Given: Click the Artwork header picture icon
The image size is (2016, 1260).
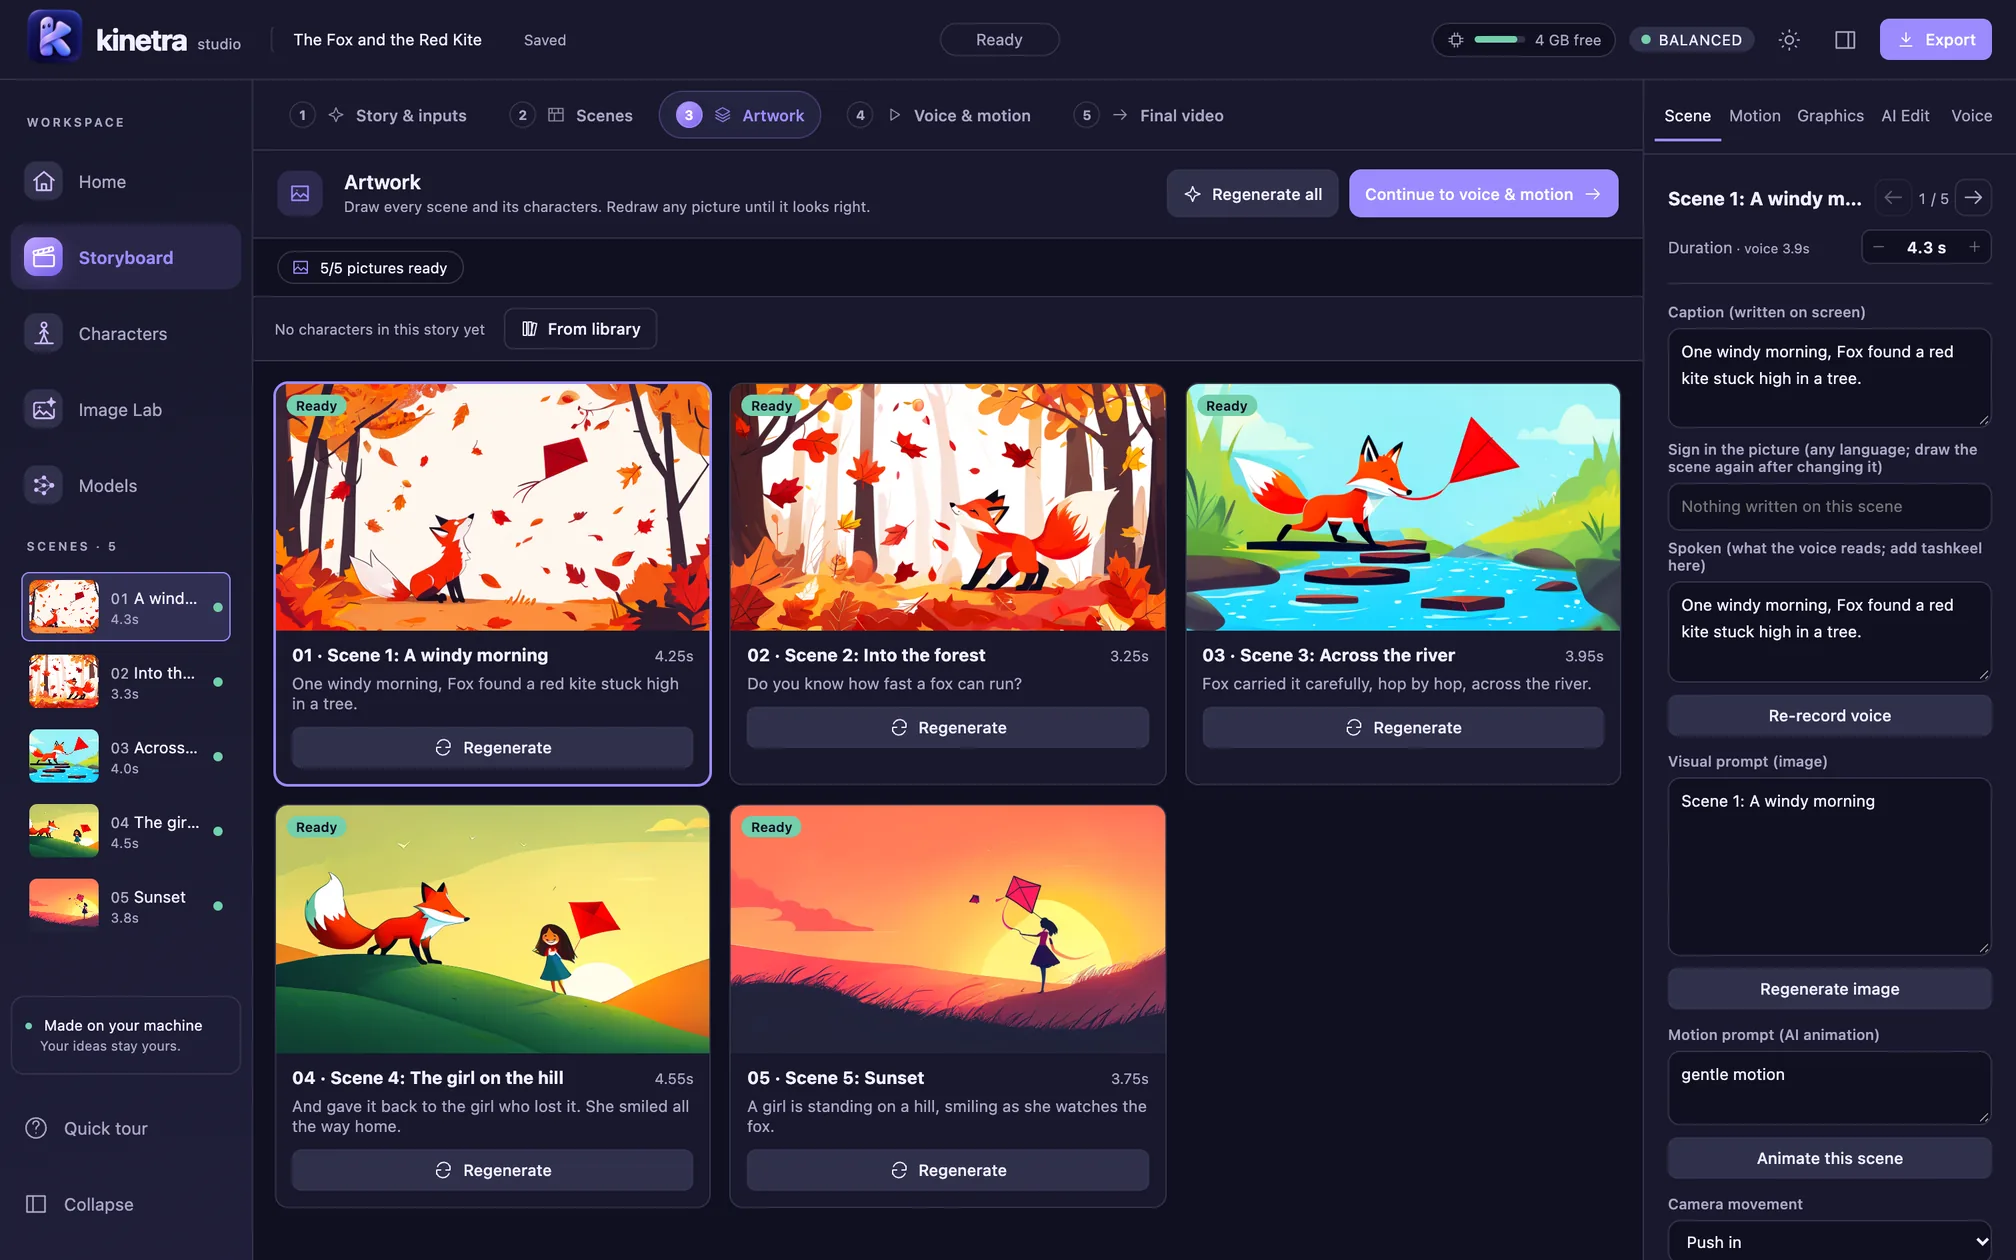Looking at the screenshot, I should coord(300,193).
